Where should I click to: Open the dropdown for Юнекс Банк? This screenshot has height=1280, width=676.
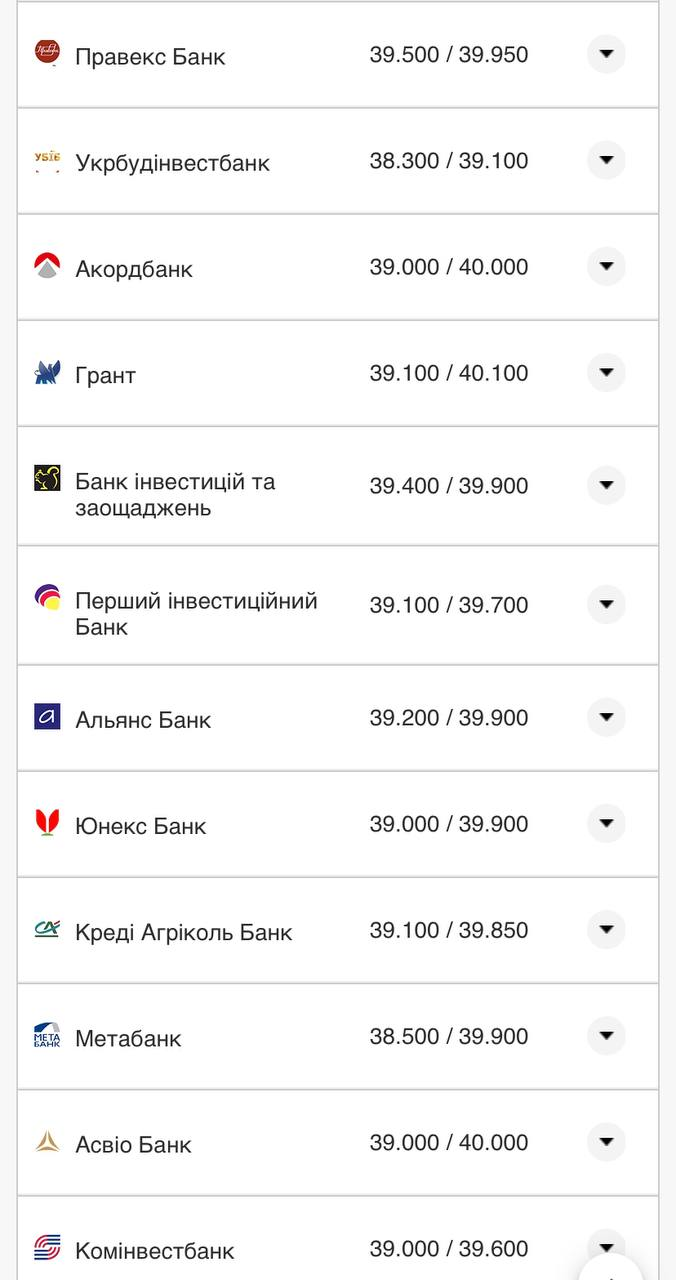click(606, 823)
